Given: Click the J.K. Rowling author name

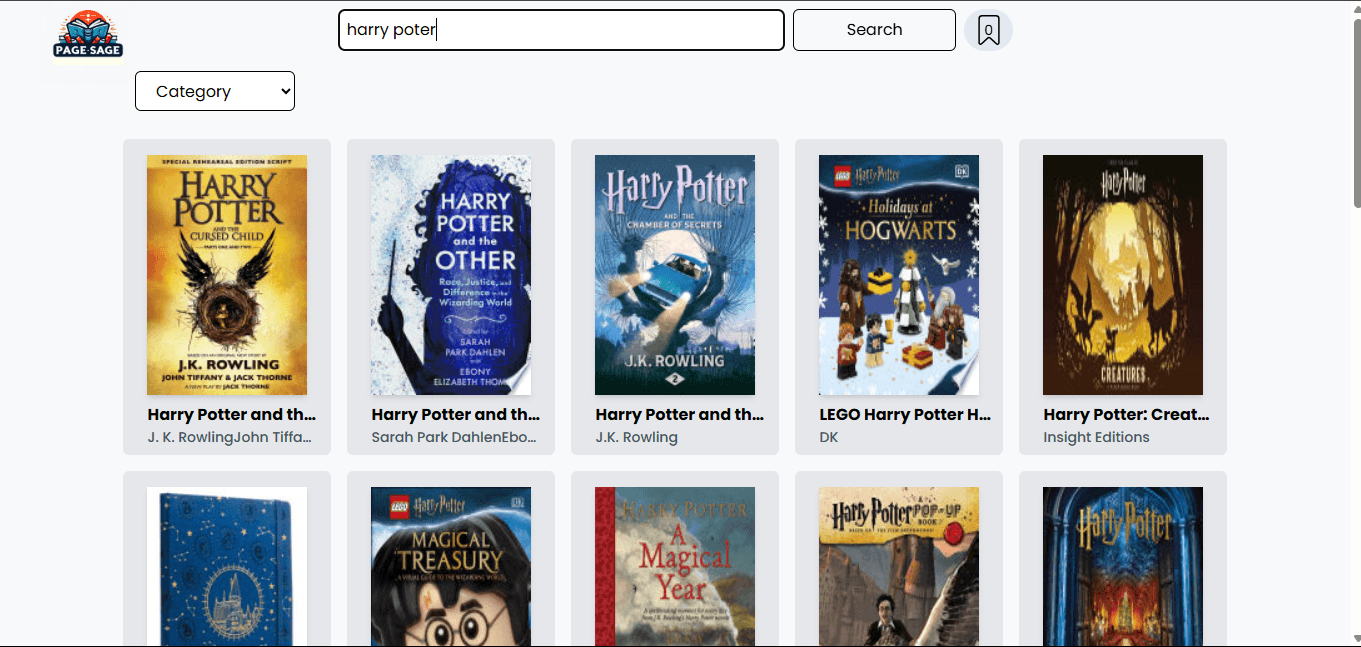Looking at the screenshot, I should coord(636,437).
